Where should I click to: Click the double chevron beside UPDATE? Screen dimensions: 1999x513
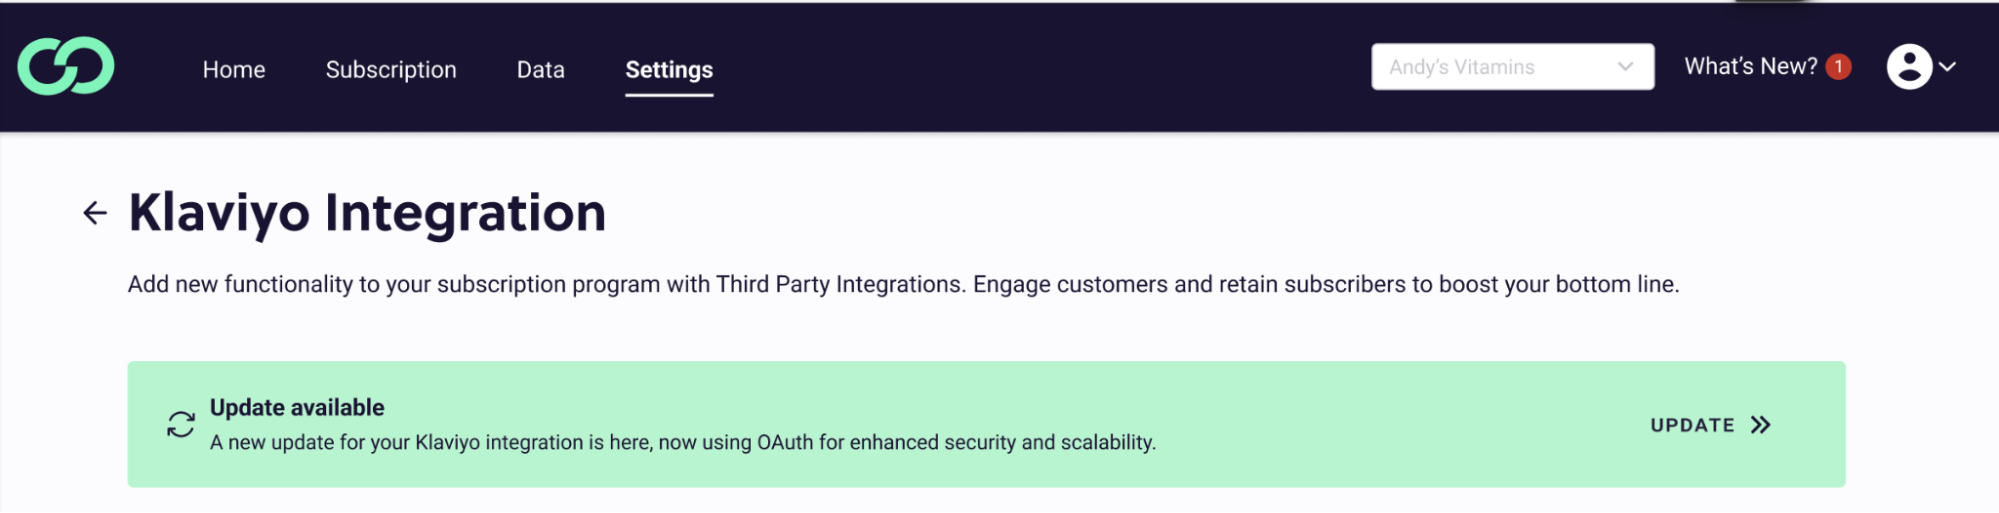pos(1761,425)
